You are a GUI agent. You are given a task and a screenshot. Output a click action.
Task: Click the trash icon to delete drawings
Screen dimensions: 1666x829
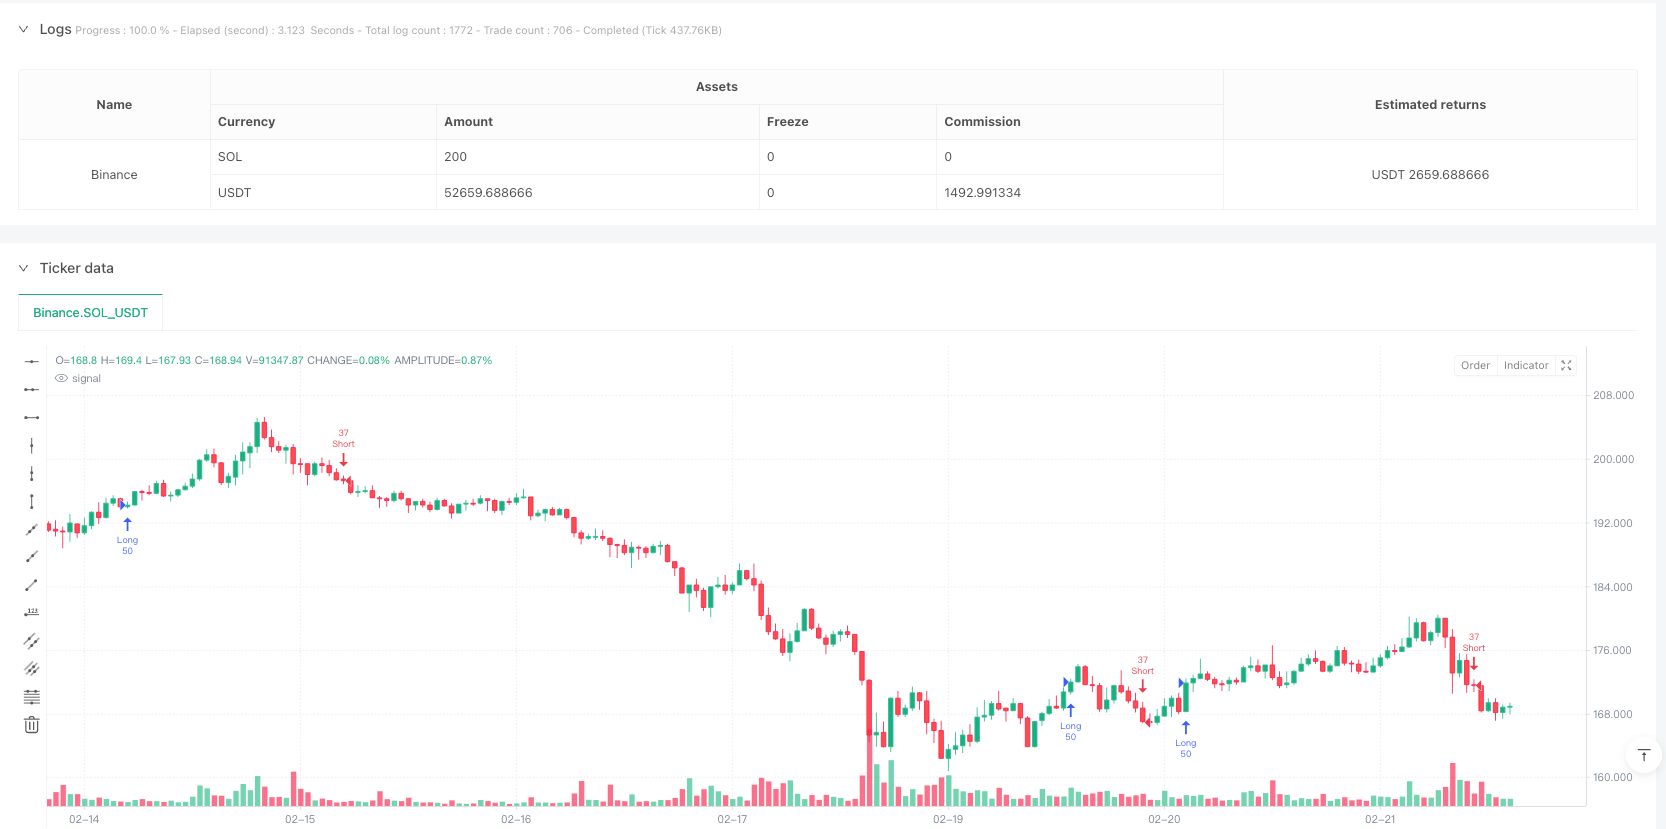coord(31,725)
